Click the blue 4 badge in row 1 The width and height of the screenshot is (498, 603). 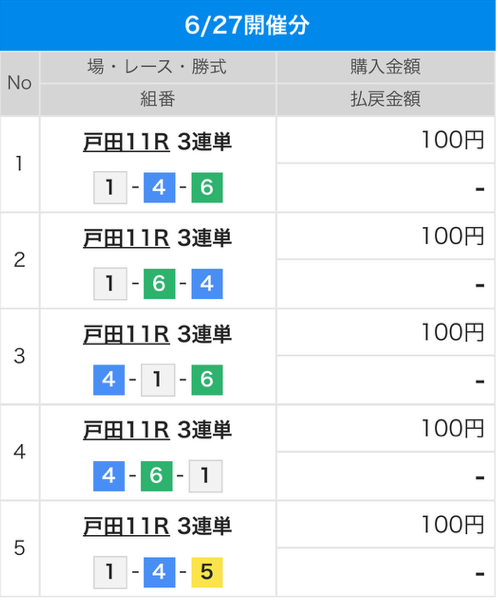pos(159,188)
